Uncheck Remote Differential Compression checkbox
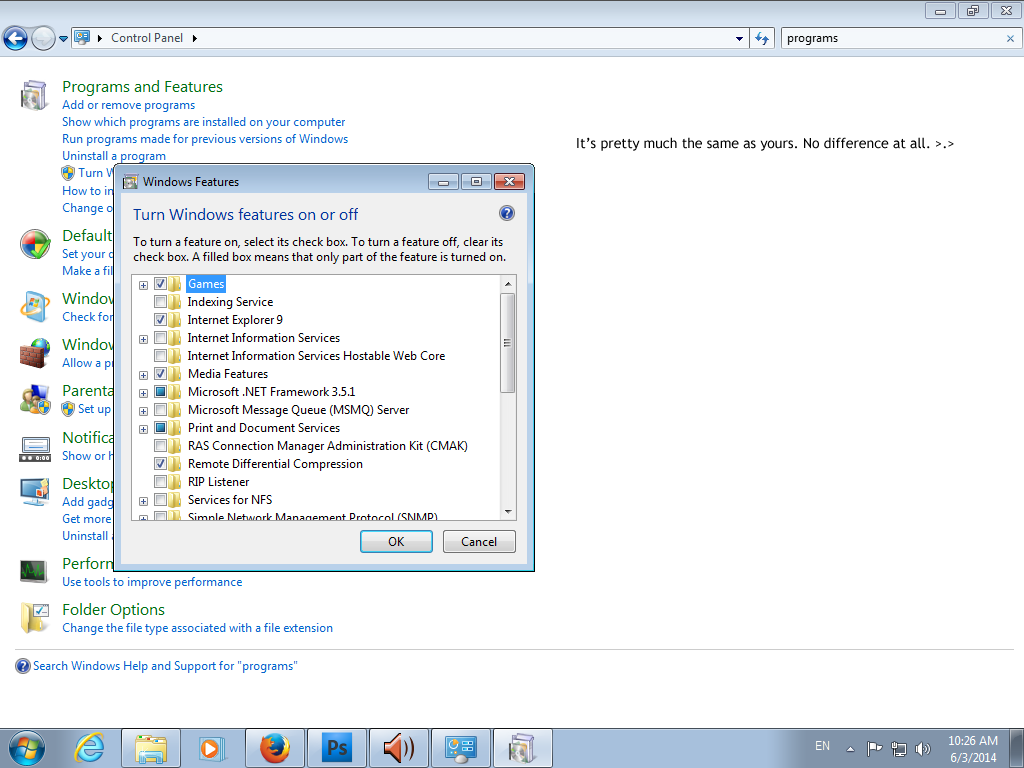The image size is (1024, 768). tap(160, 463)
